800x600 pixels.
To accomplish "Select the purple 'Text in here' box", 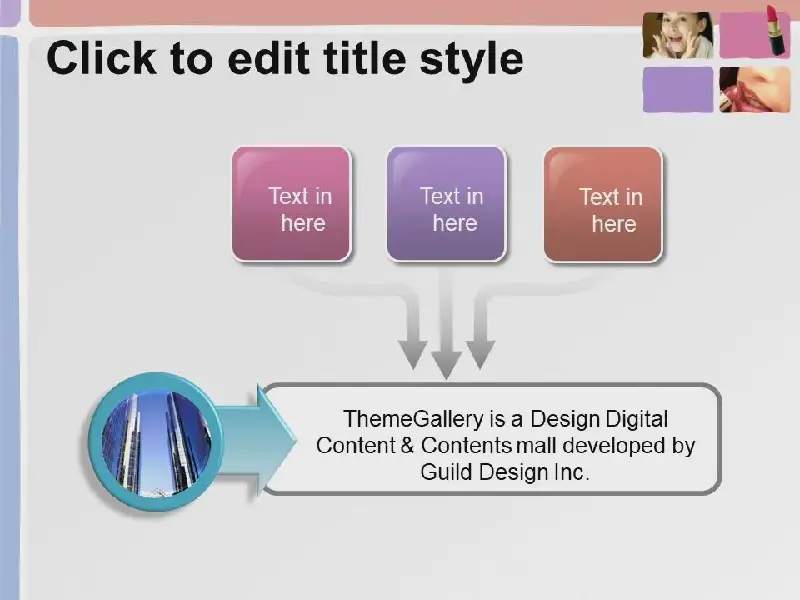I will [446, 205].
